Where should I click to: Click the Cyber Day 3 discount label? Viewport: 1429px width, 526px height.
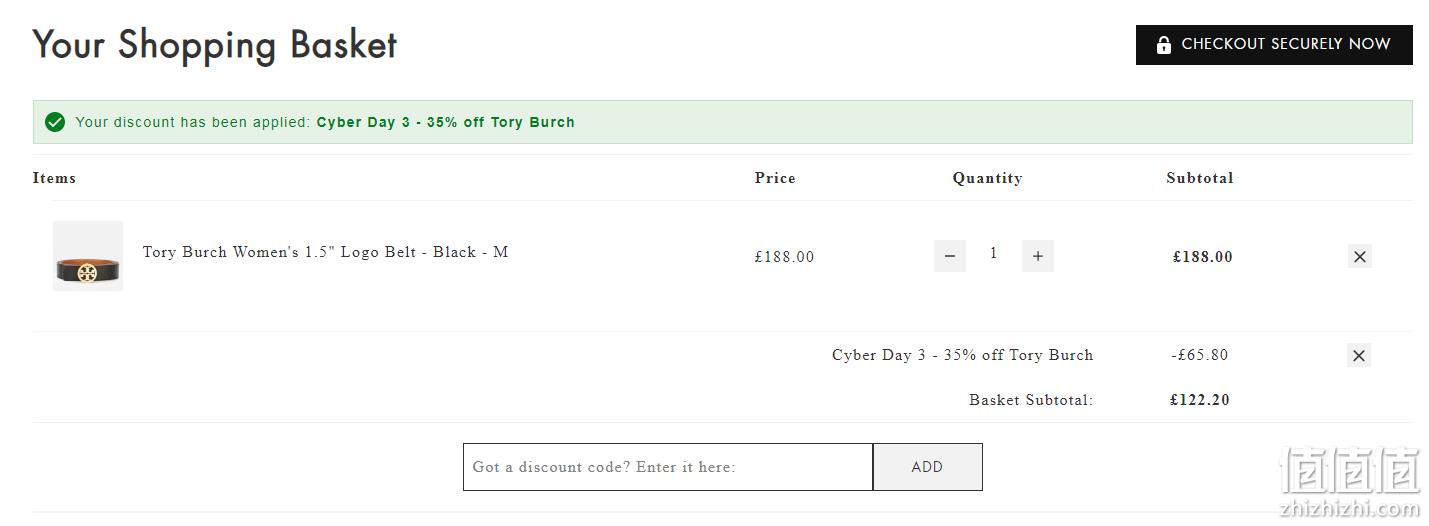tap(962, 355)
